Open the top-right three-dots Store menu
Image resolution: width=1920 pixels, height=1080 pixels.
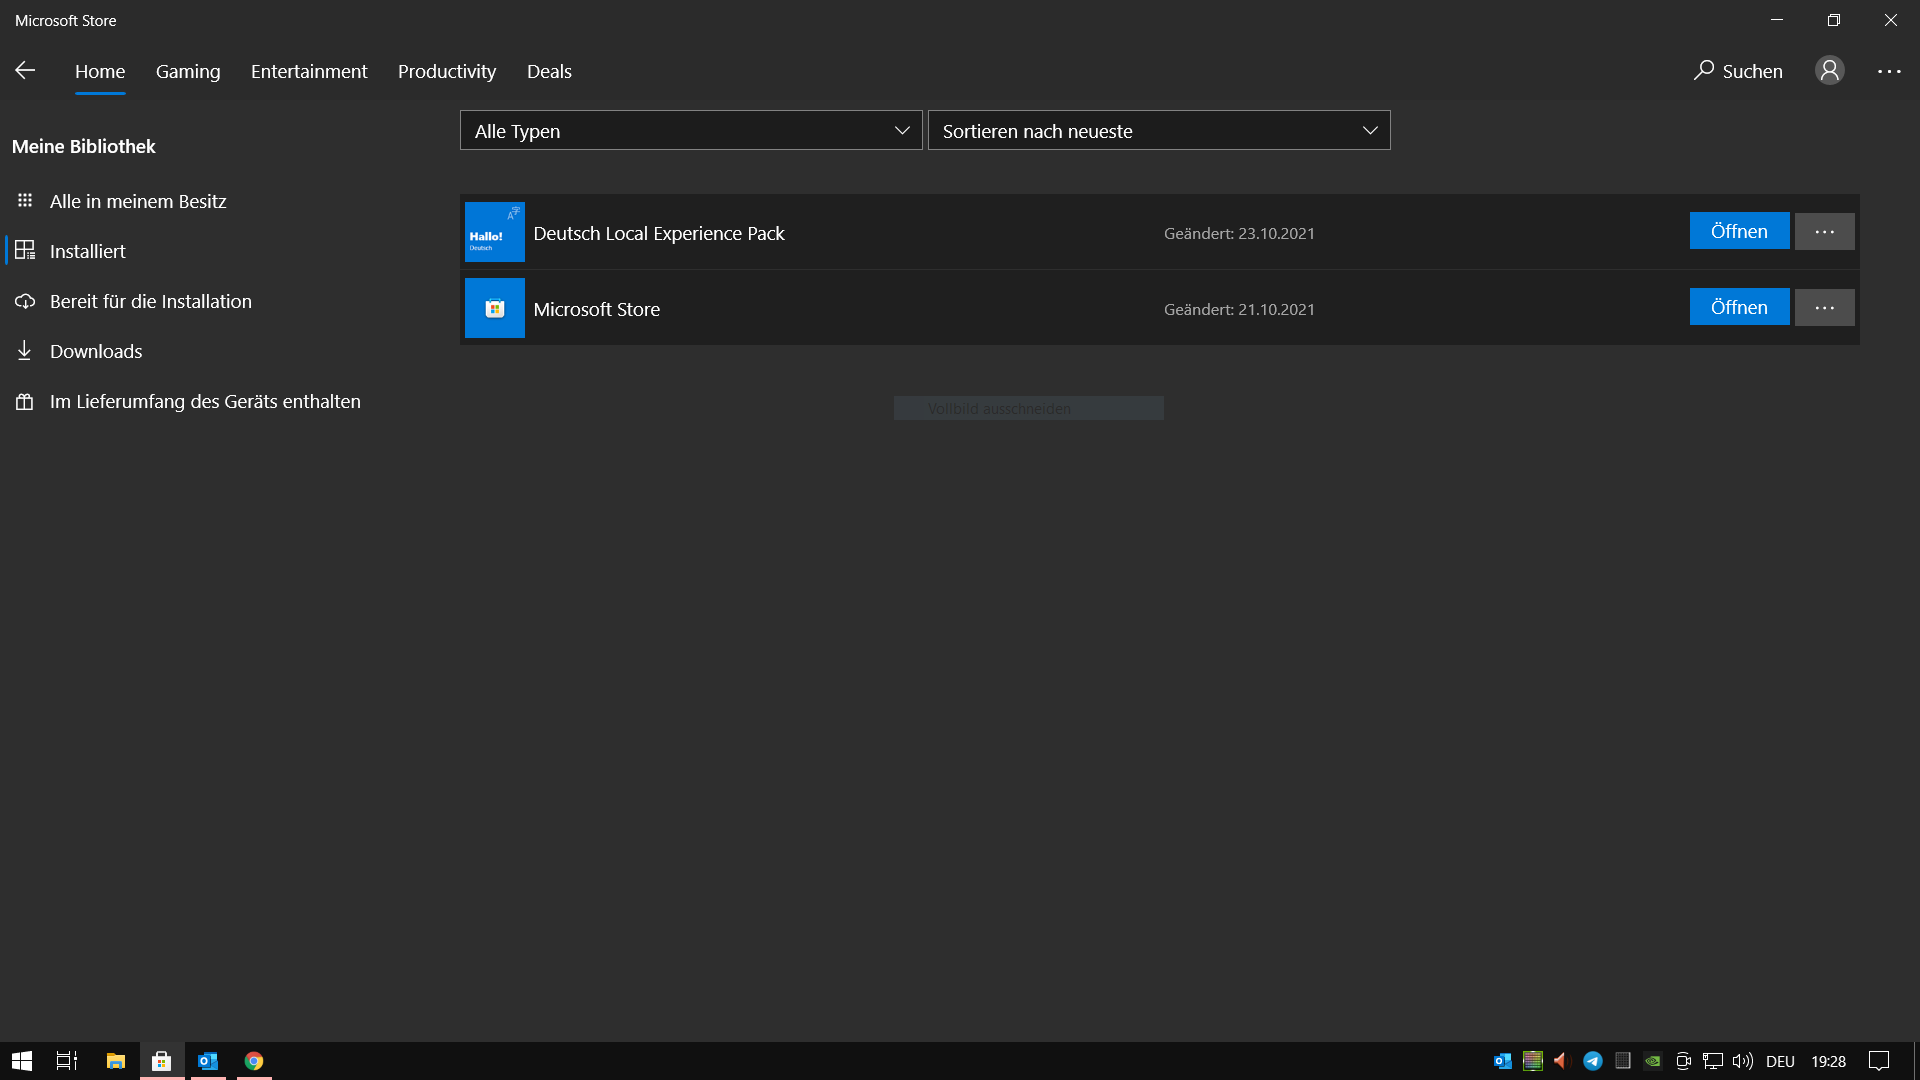pyautogui.click(x=1889, y=71)
